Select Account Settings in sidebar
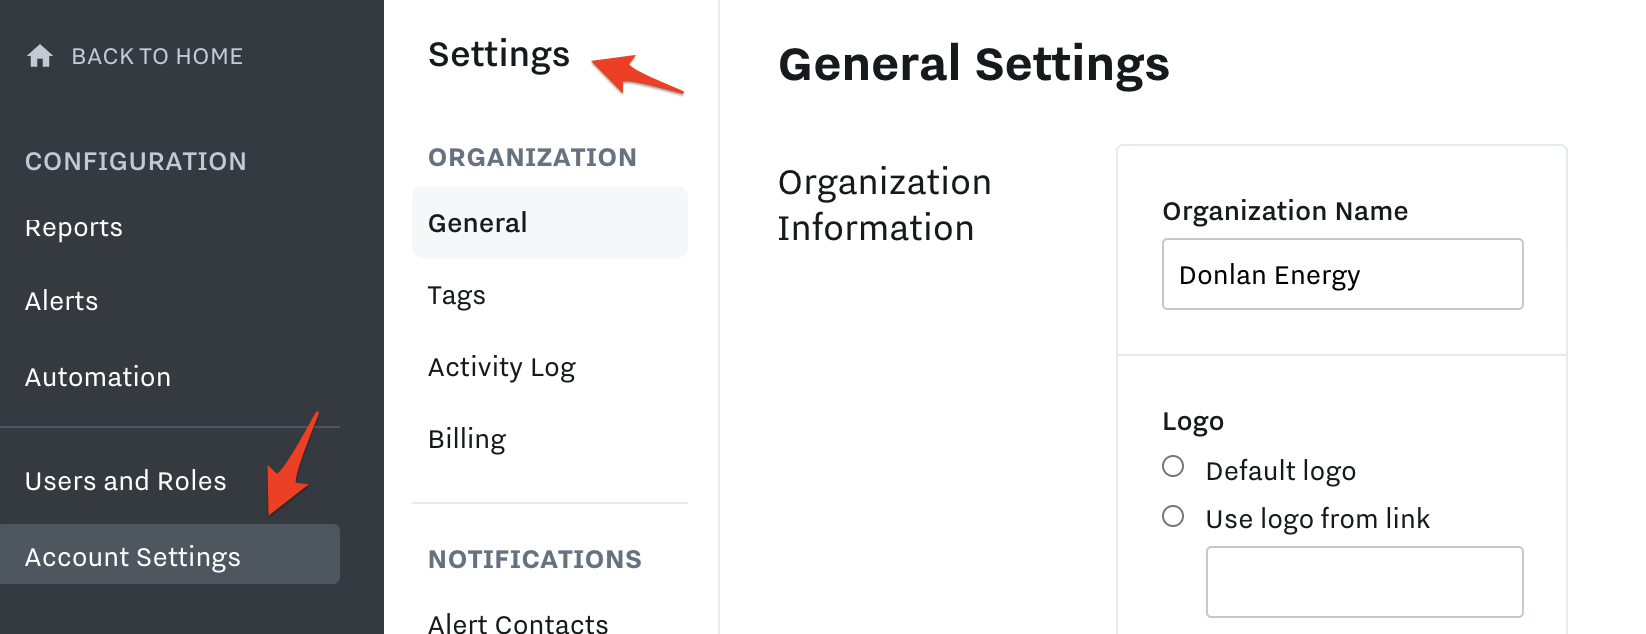The height and width of the screenshot is (634, 1646). (x=170, y=555)
